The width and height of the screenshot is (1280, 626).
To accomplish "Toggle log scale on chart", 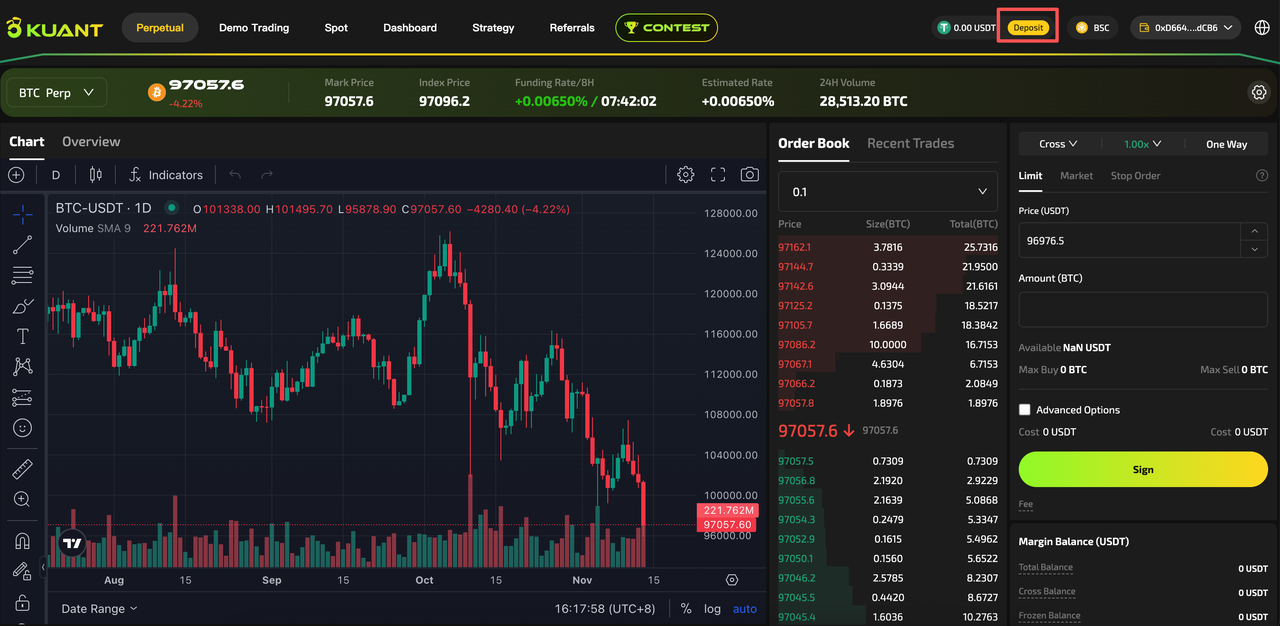I will point(712,608).
